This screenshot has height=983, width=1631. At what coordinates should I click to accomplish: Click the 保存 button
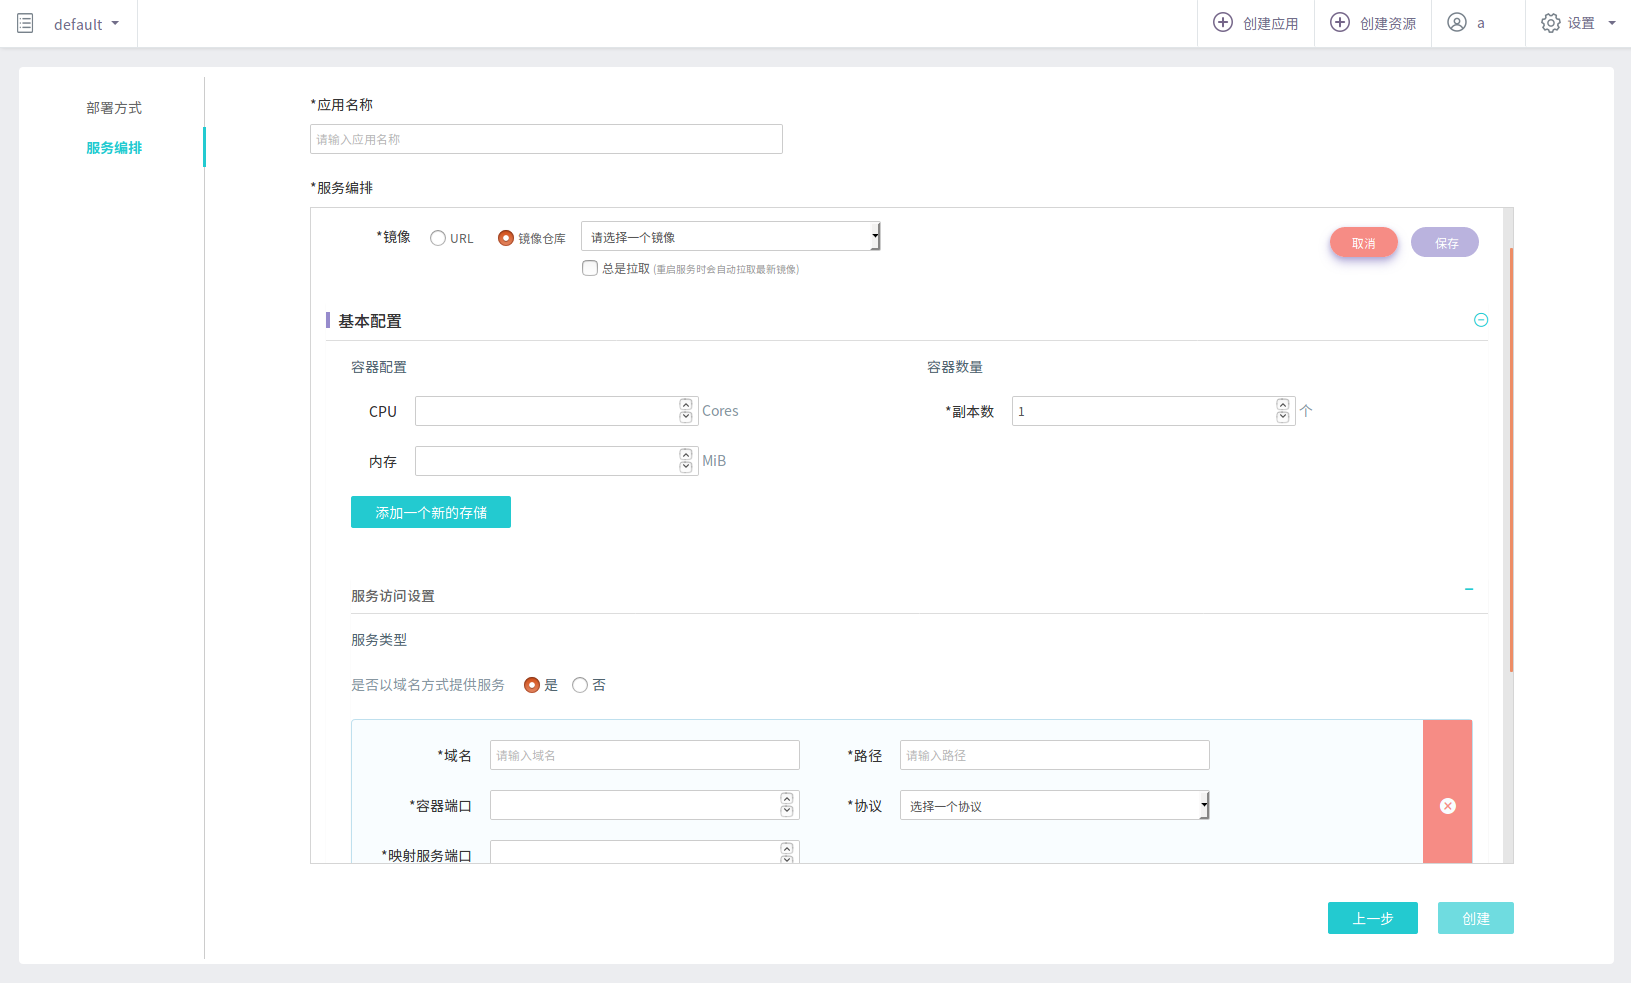click(1445, 243)
